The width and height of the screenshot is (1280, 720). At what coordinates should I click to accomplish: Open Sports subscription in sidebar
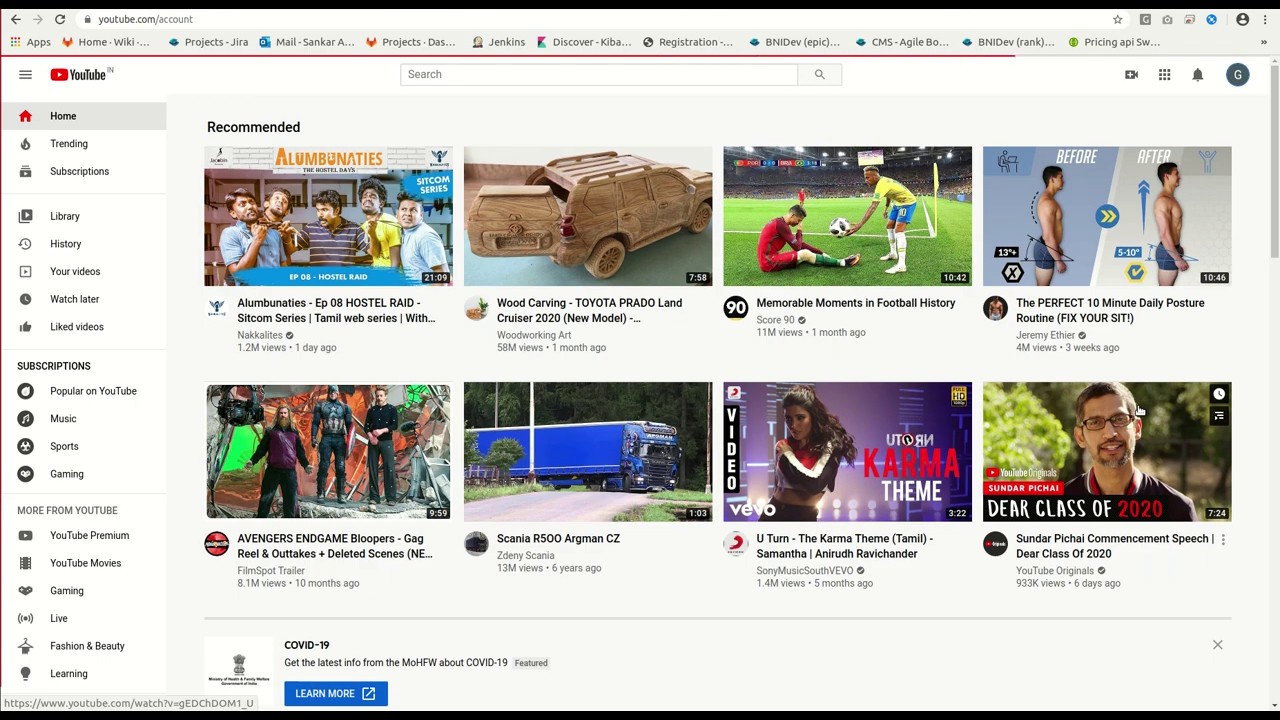coord(83,446)
